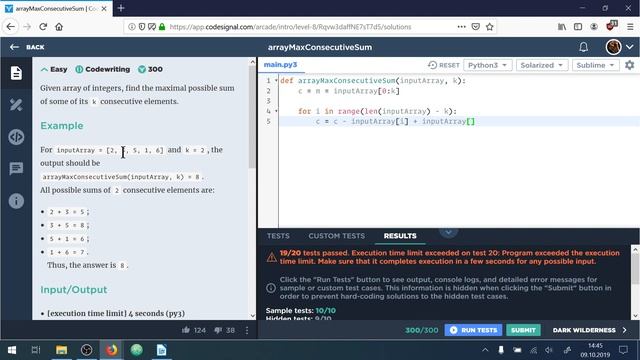Image resolution: width=640 pixels, height=360 pixels.
Task: Switch to the CUSTOM TESTS tab
Action: pos(336,236)
